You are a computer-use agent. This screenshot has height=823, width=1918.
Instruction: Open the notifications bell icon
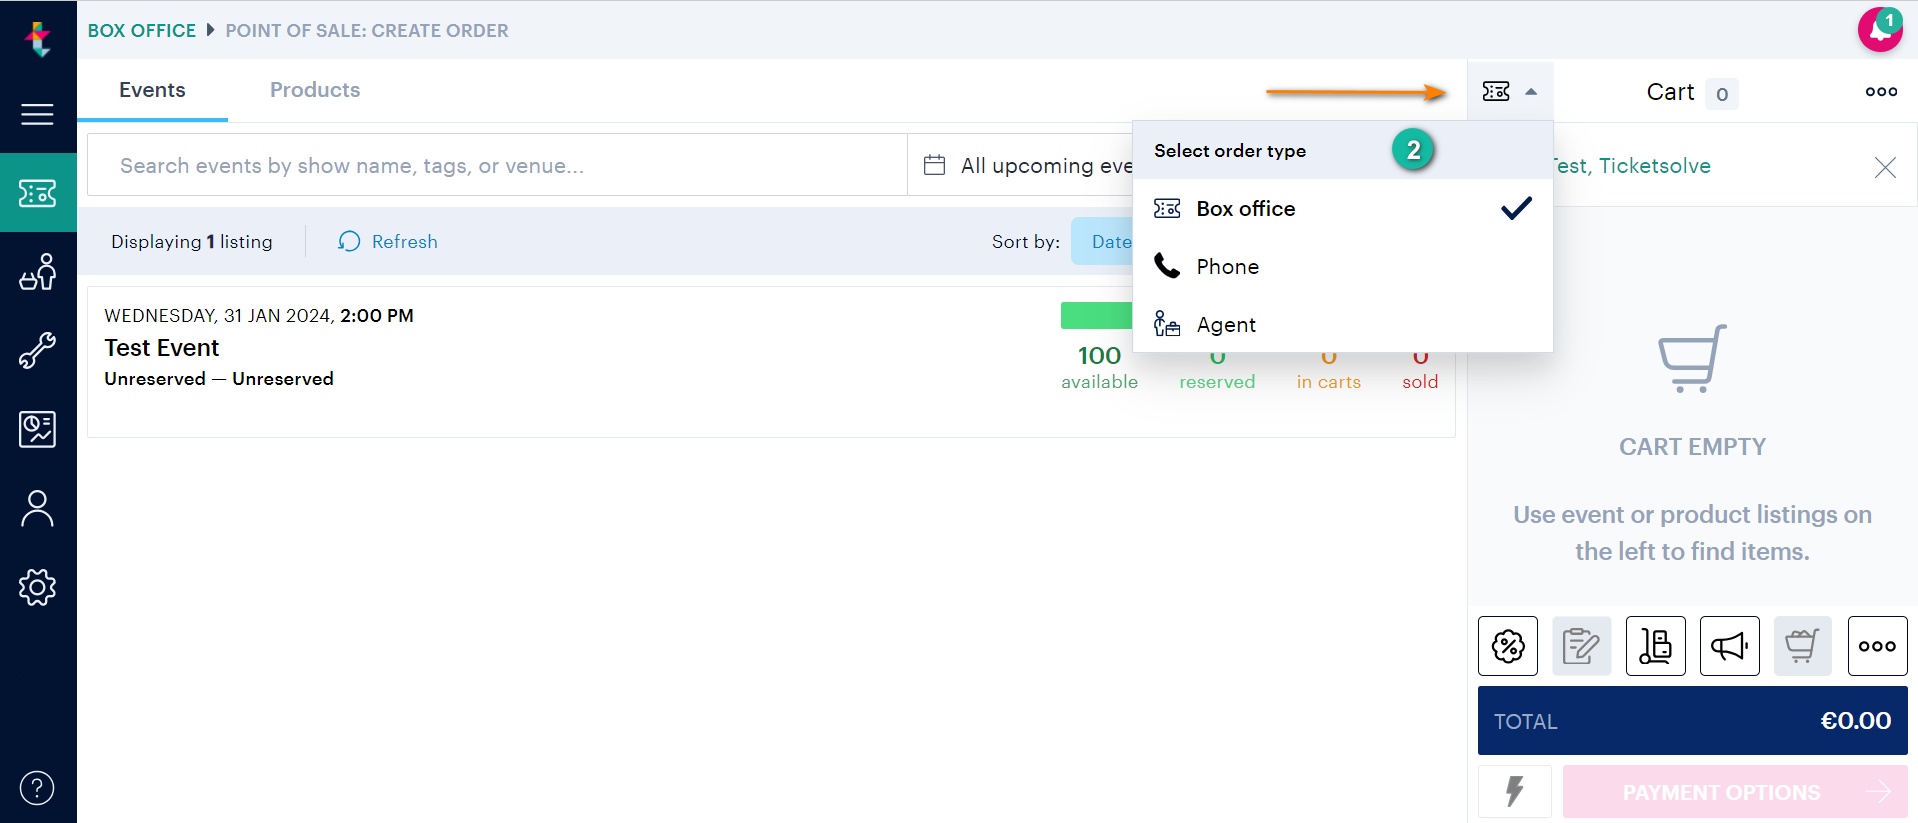pos(1879,30)
